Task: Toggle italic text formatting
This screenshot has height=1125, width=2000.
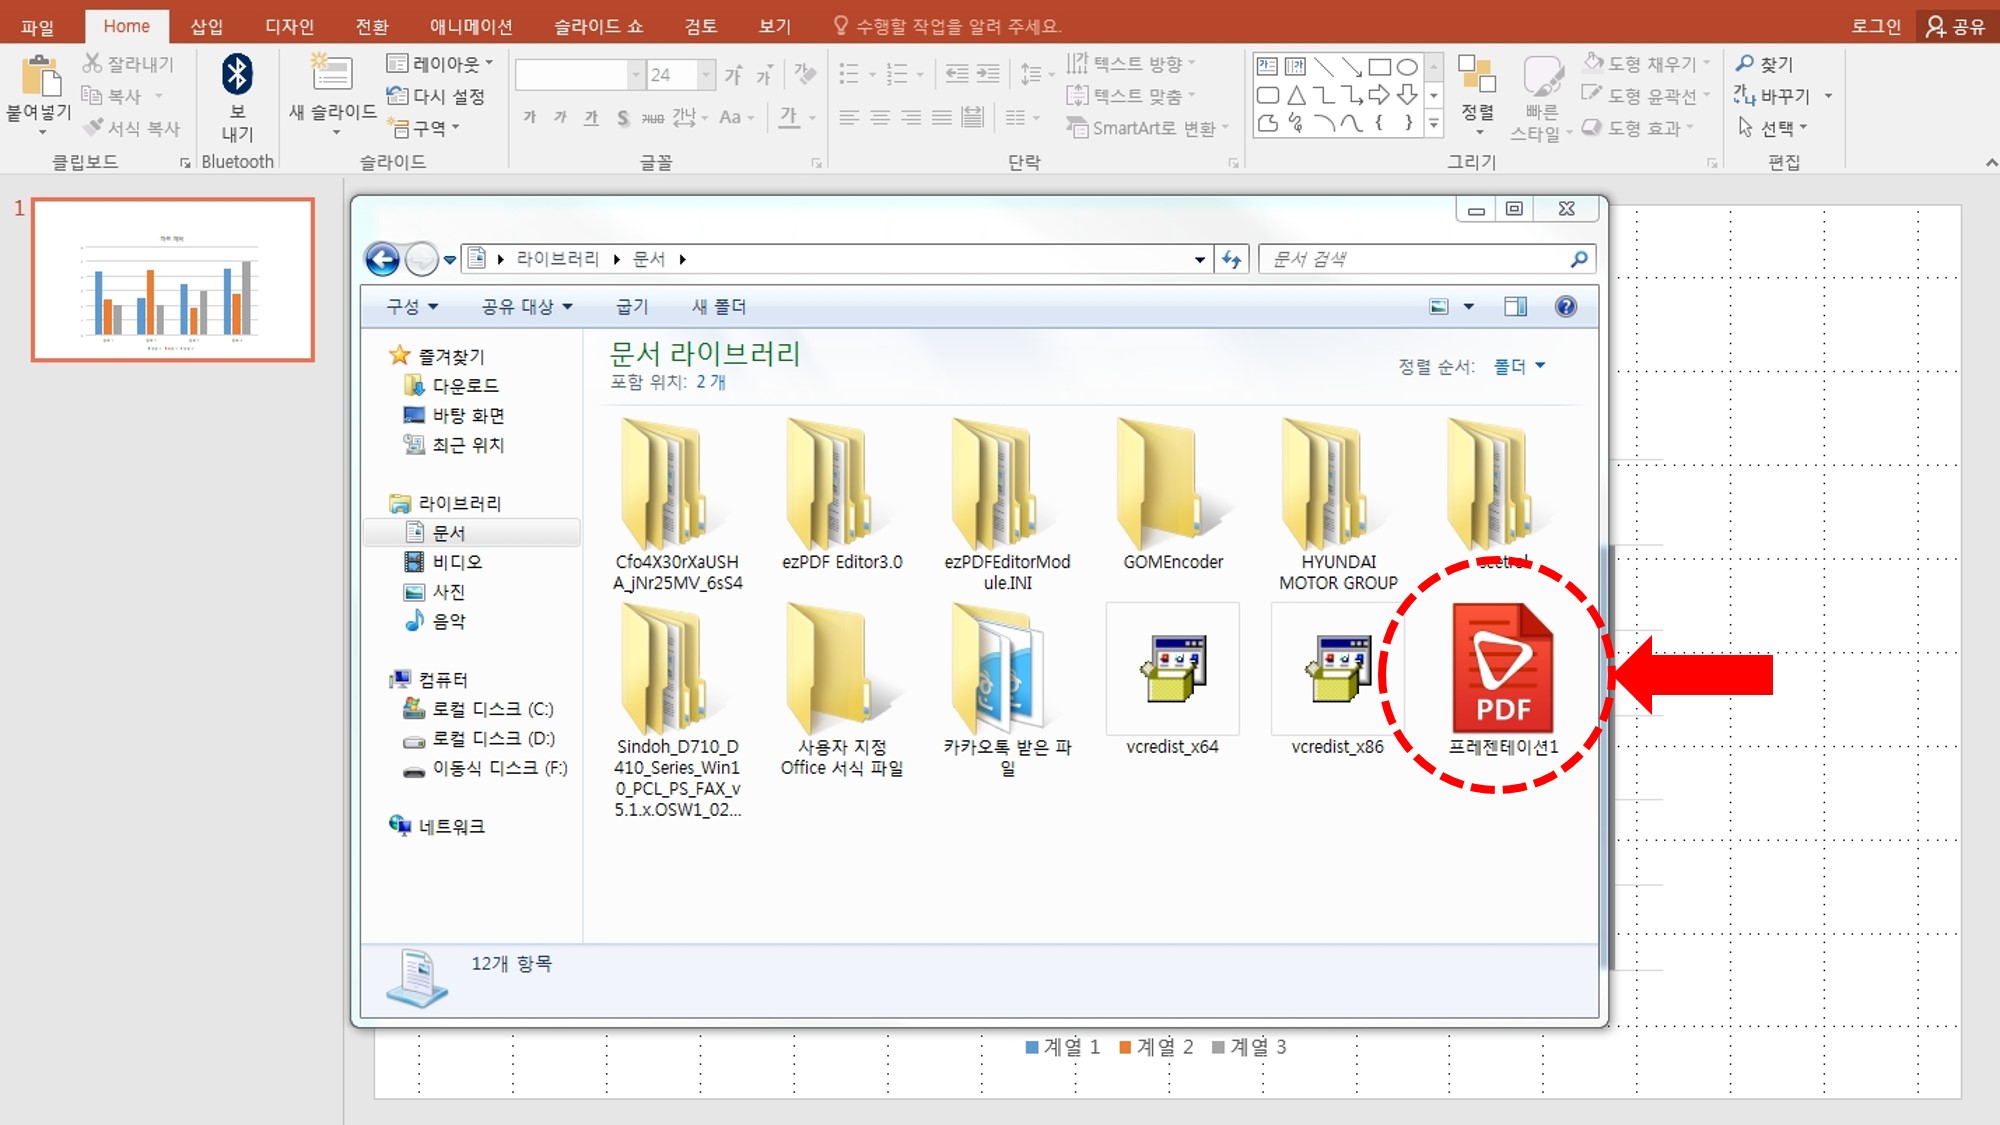Action: [x=560, y=118]
